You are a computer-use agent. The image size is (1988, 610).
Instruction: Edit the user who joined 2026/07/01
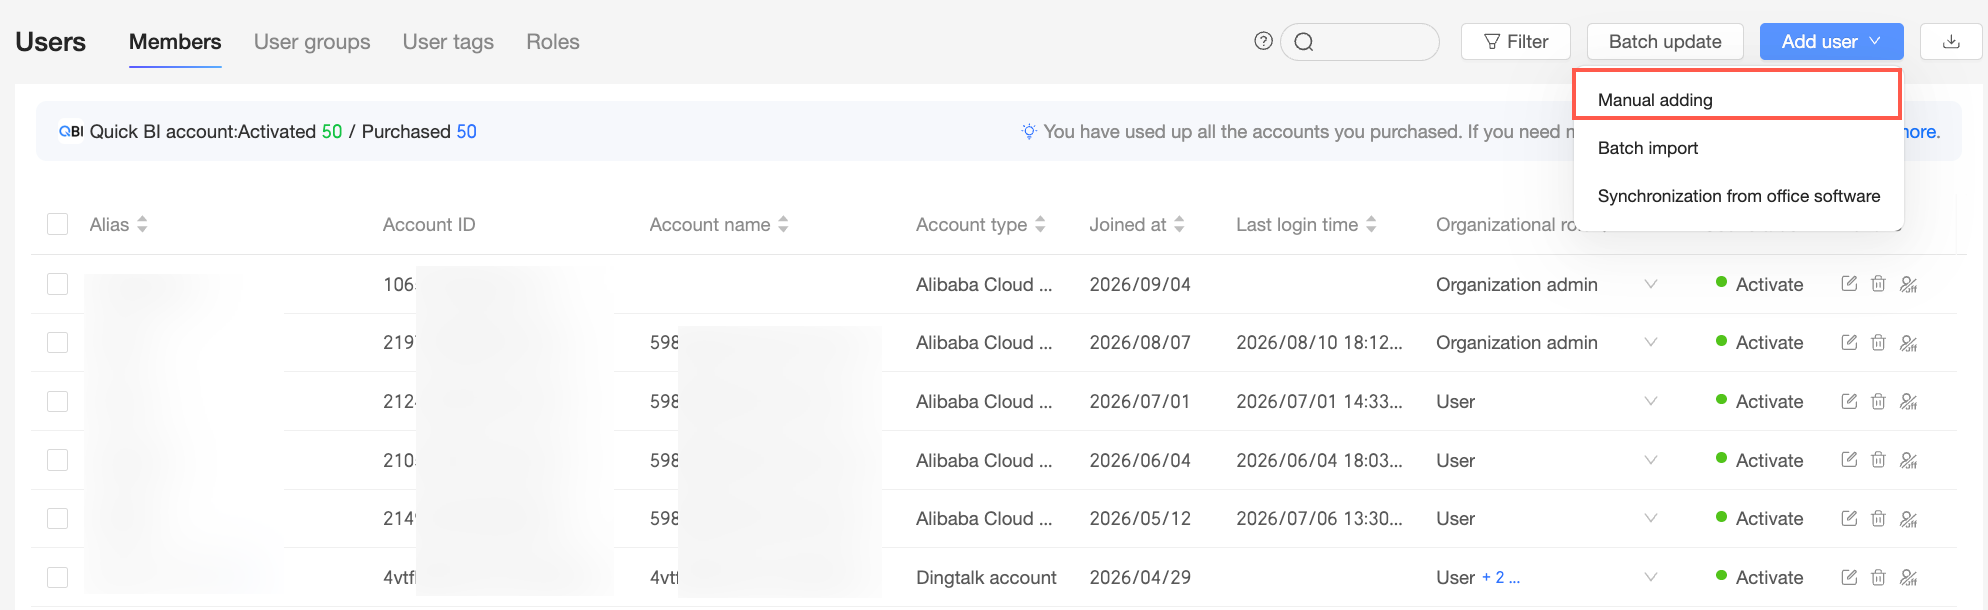[x=1849, y=401]
